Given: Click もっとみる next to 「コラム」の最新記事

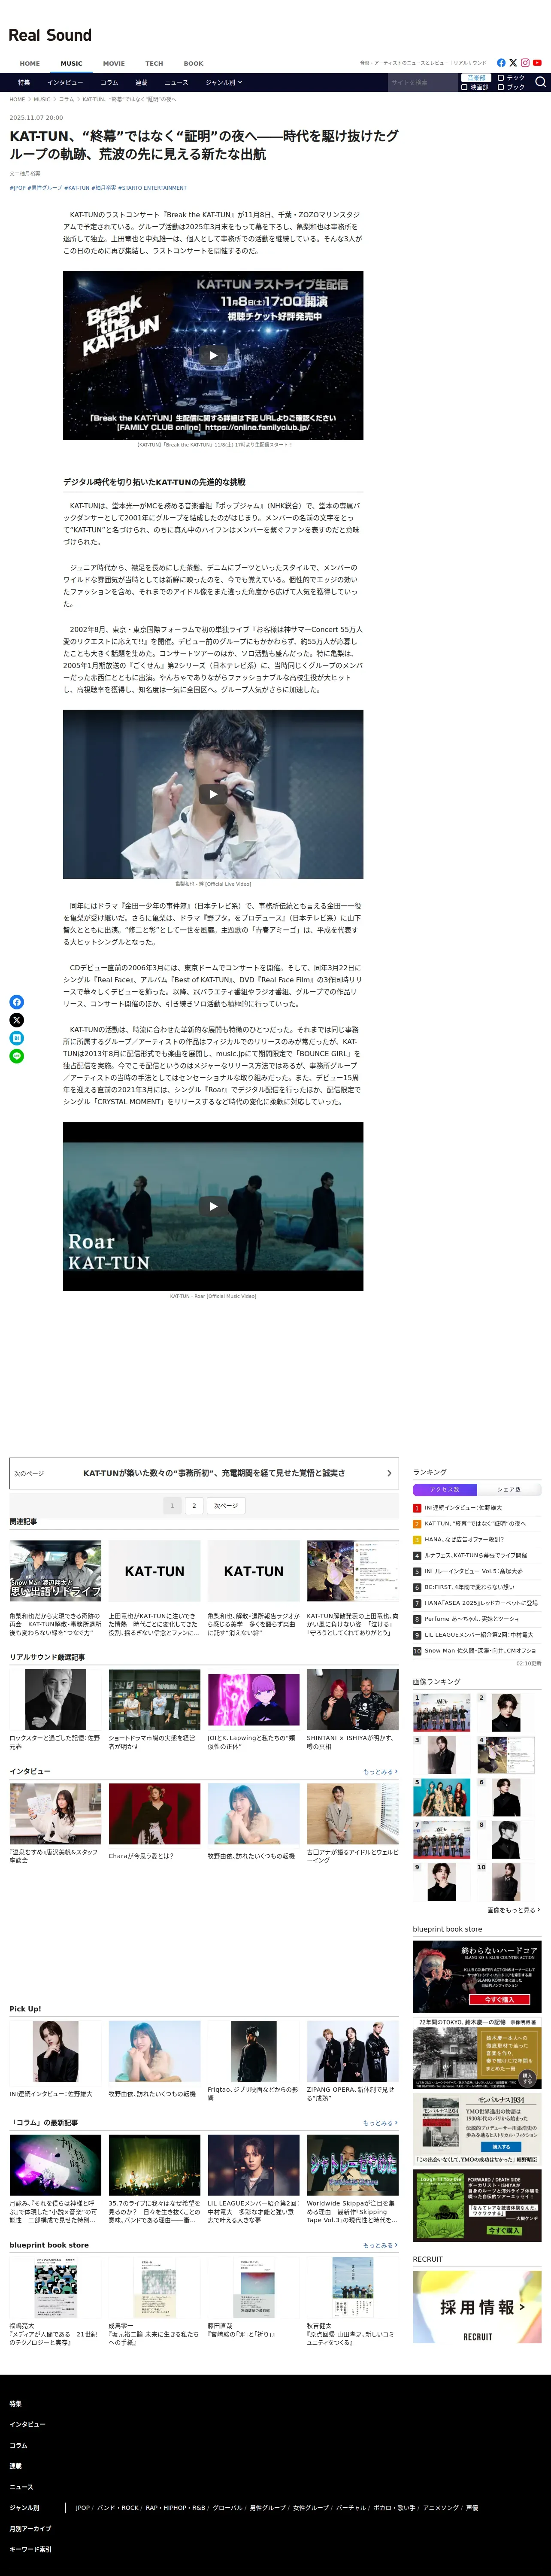Looking at the screenshot, I should tap(380, 2123).
